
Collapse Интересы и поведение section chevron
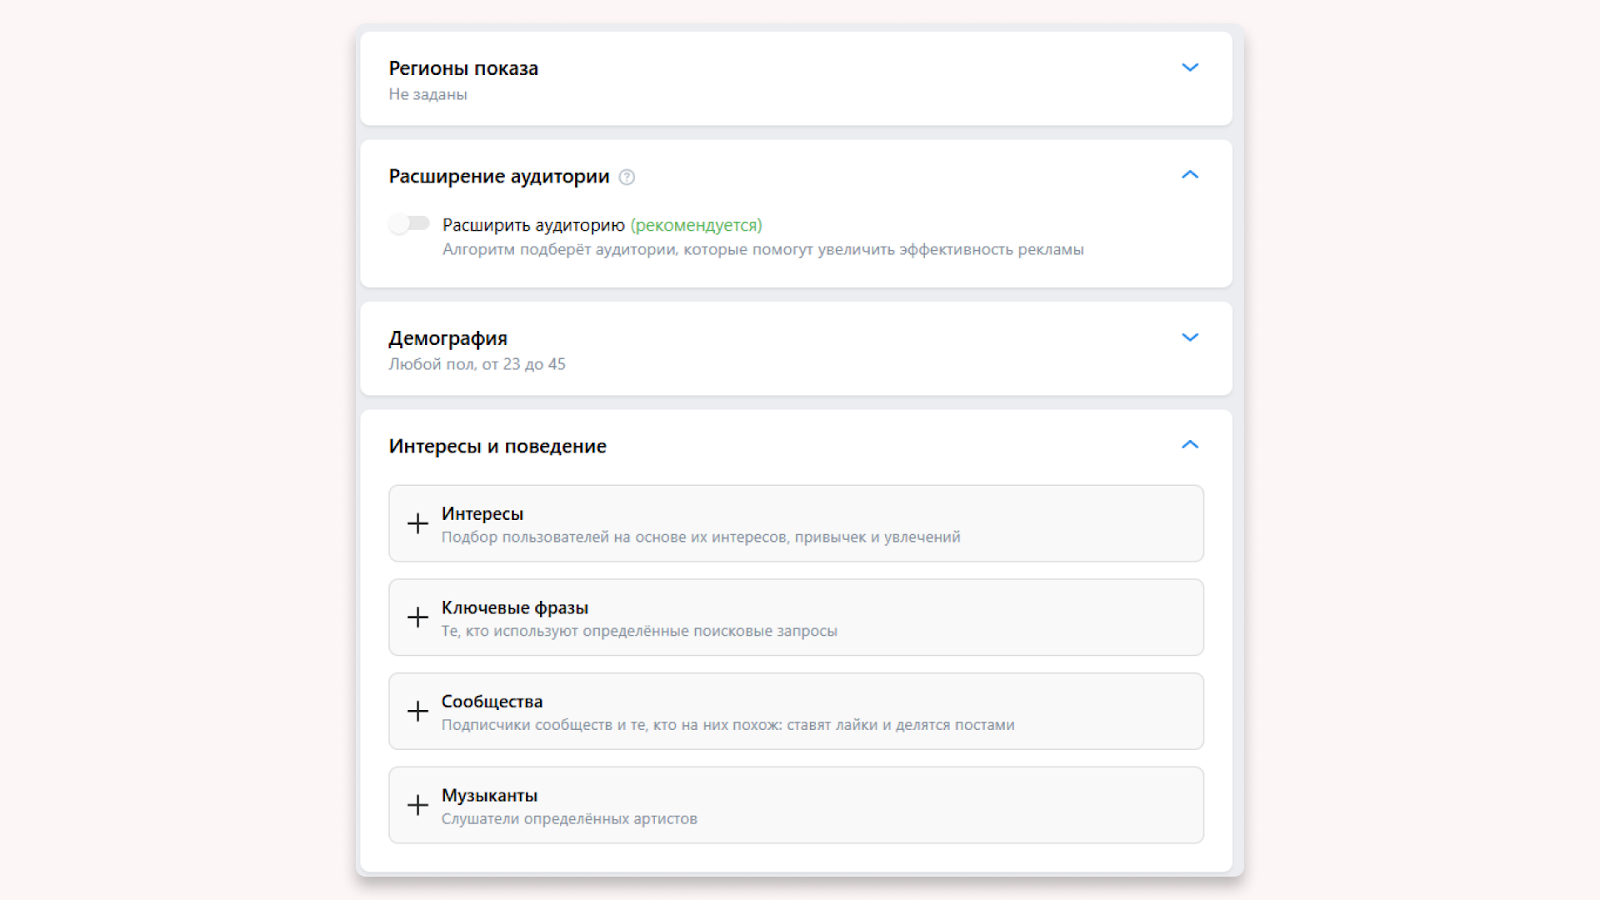(1190, 445)
